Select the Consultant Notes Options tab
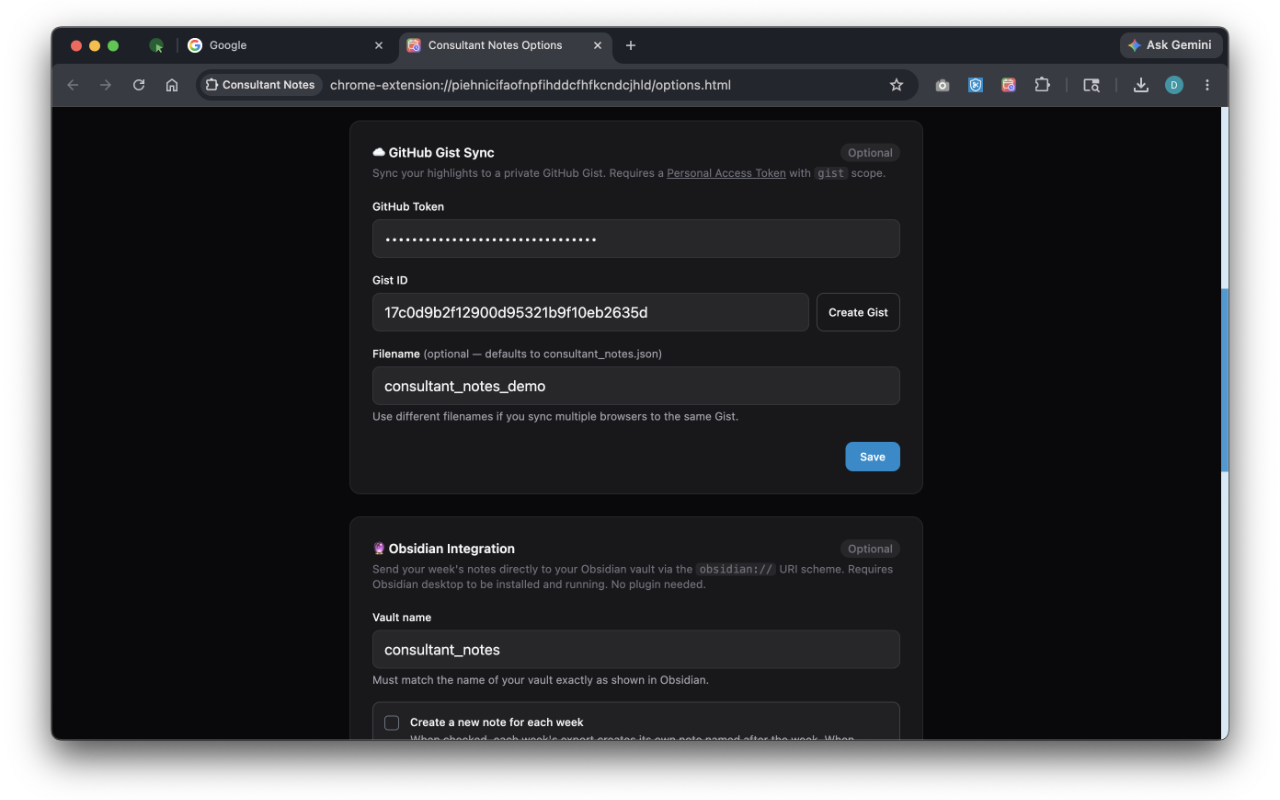Viewport: 1280px width, 800px height. pyautogui.click(x=505, y=45)
